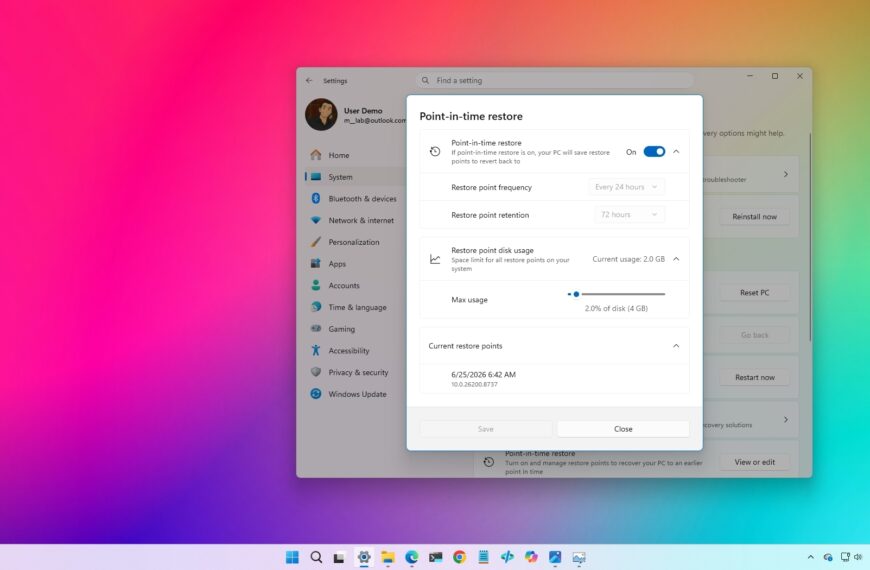
Task: Open the Restore point retention dropdown
Action: coord(629,214)
